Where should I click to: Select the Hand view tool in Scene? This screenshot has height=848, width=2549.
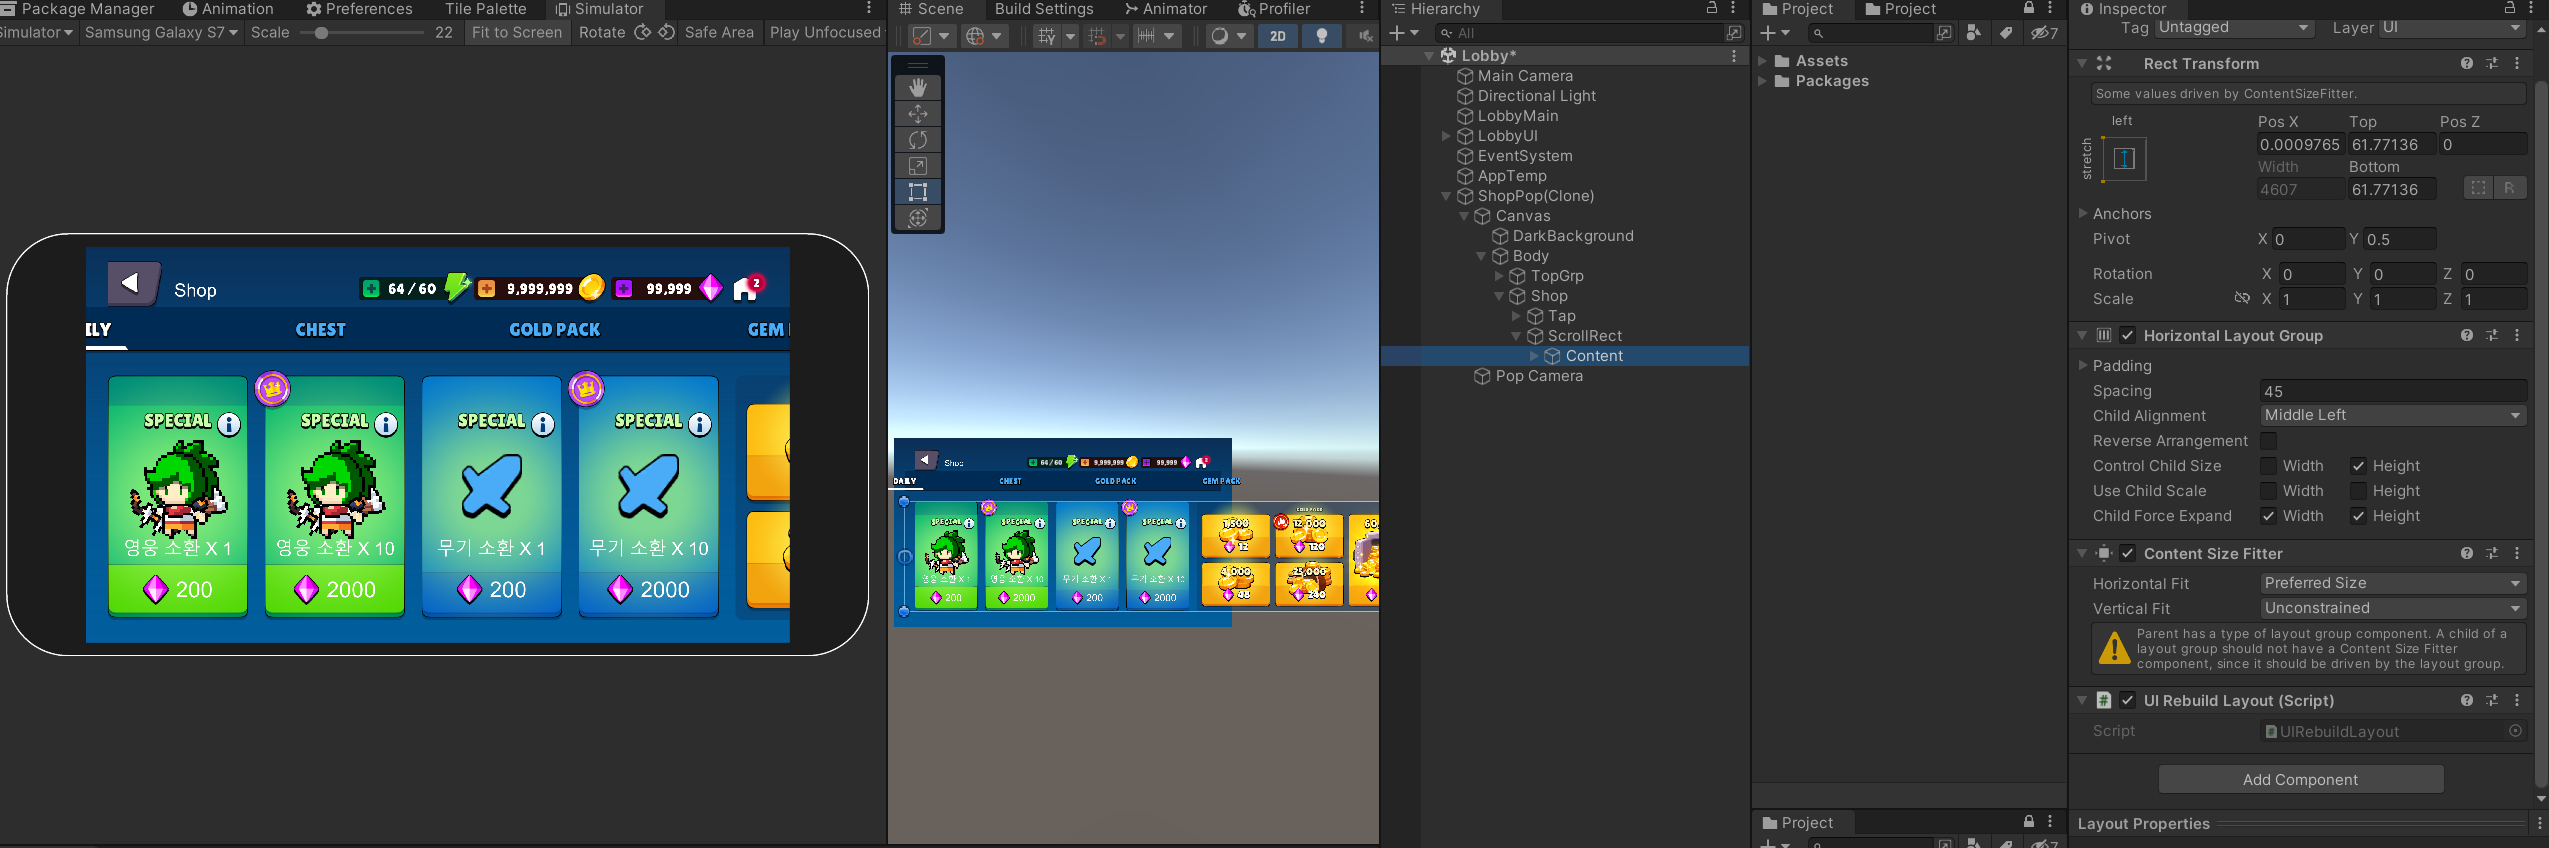point(917,88)
